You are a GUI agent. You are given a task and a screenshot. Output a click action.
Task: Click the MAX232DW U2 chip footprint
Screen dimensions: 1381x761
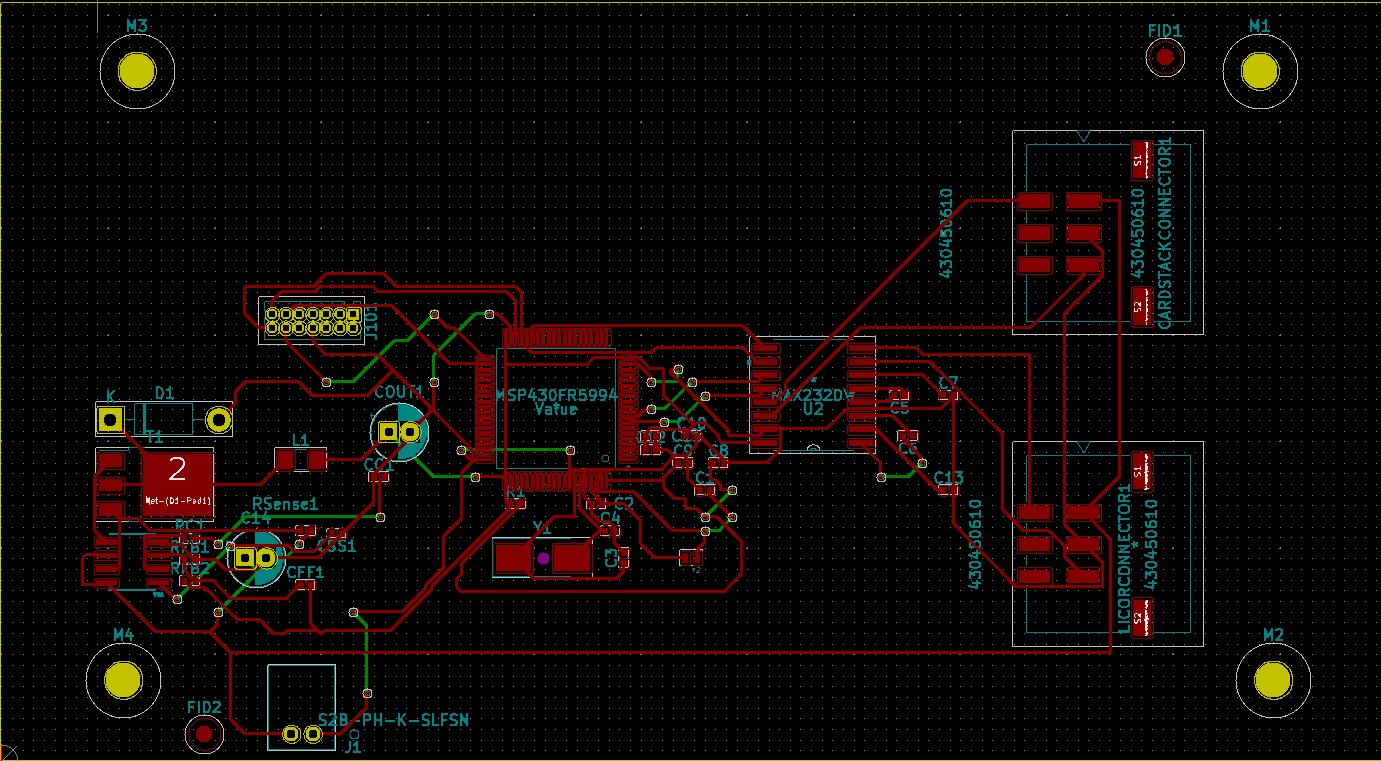(812, 396)
